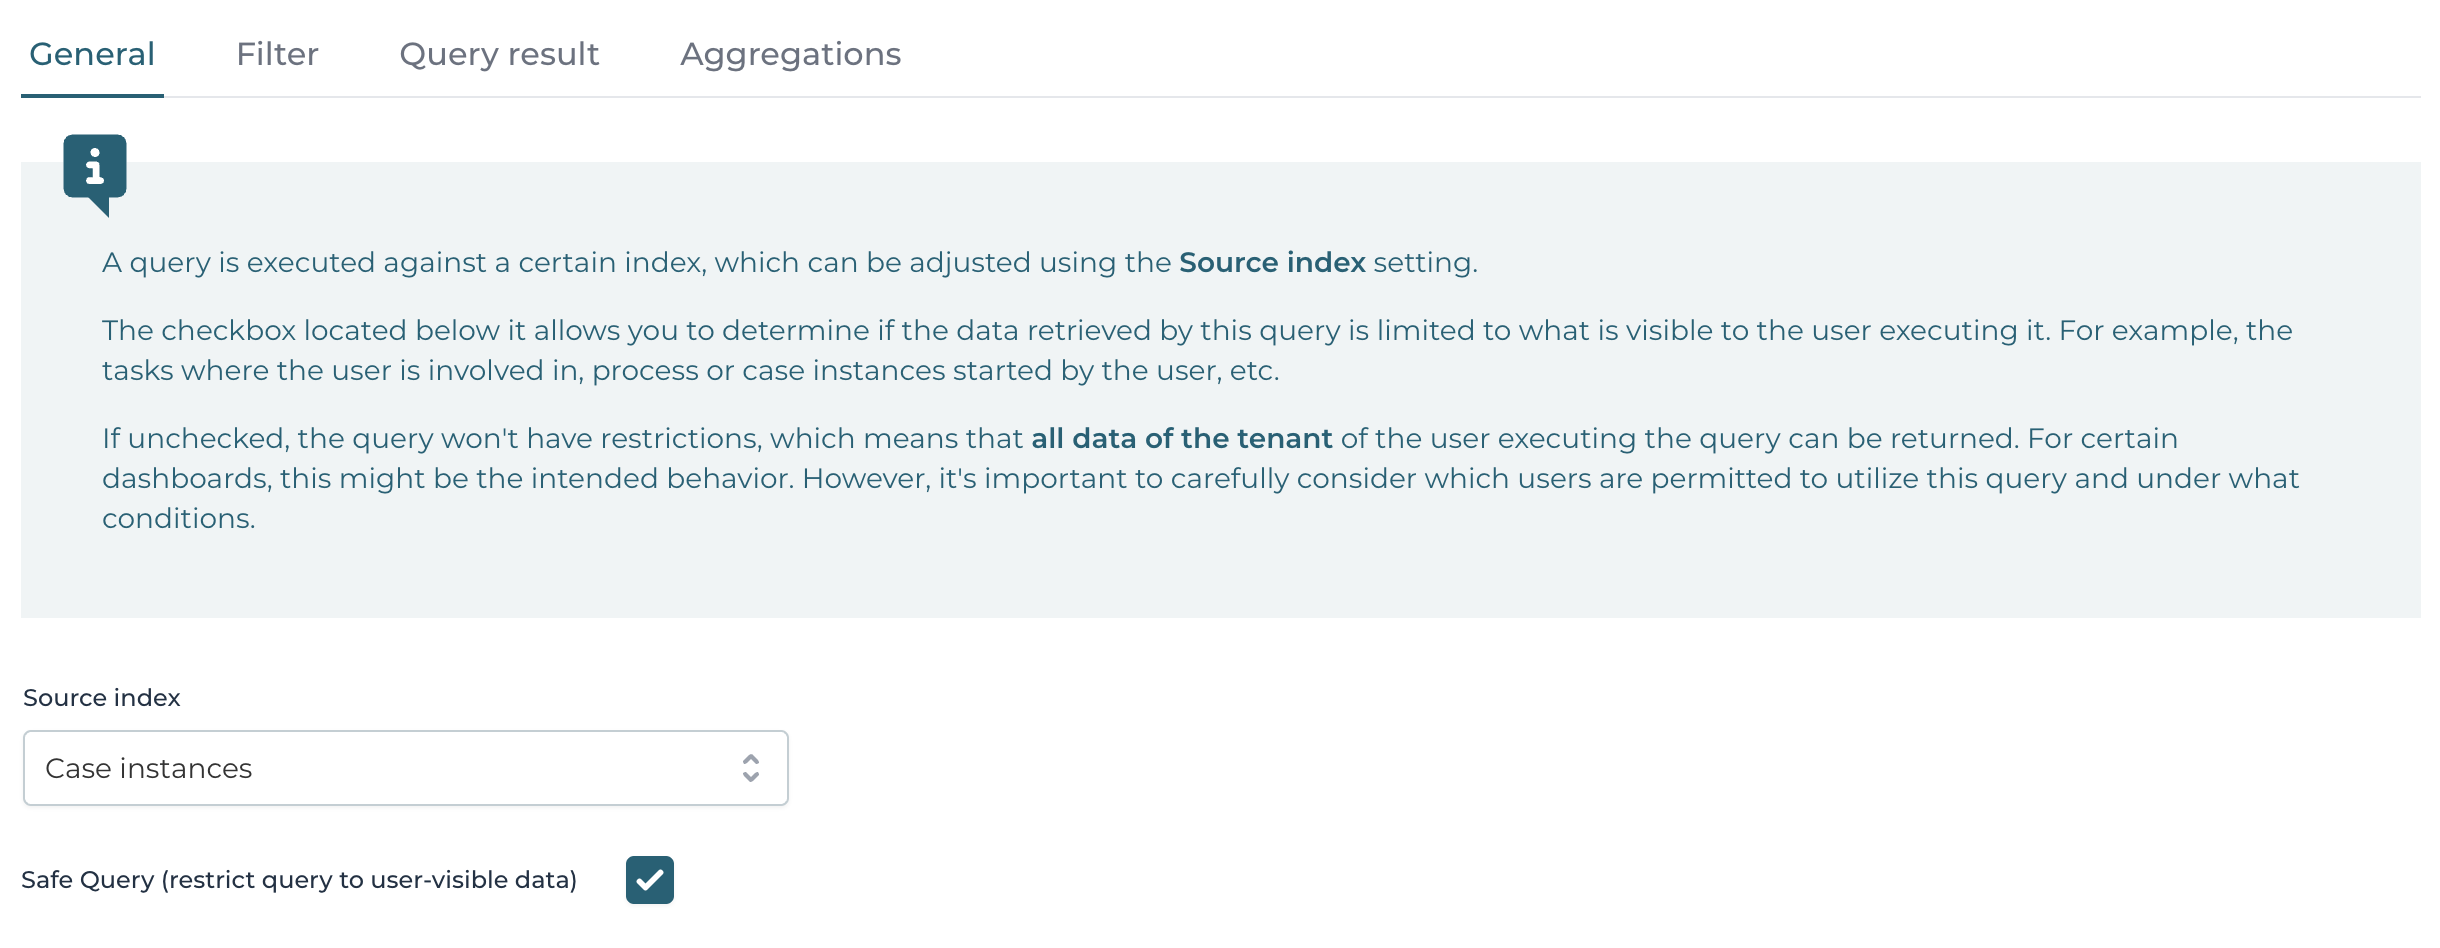Click the bold Source index text in the notice

click(x=1271, y=262)
